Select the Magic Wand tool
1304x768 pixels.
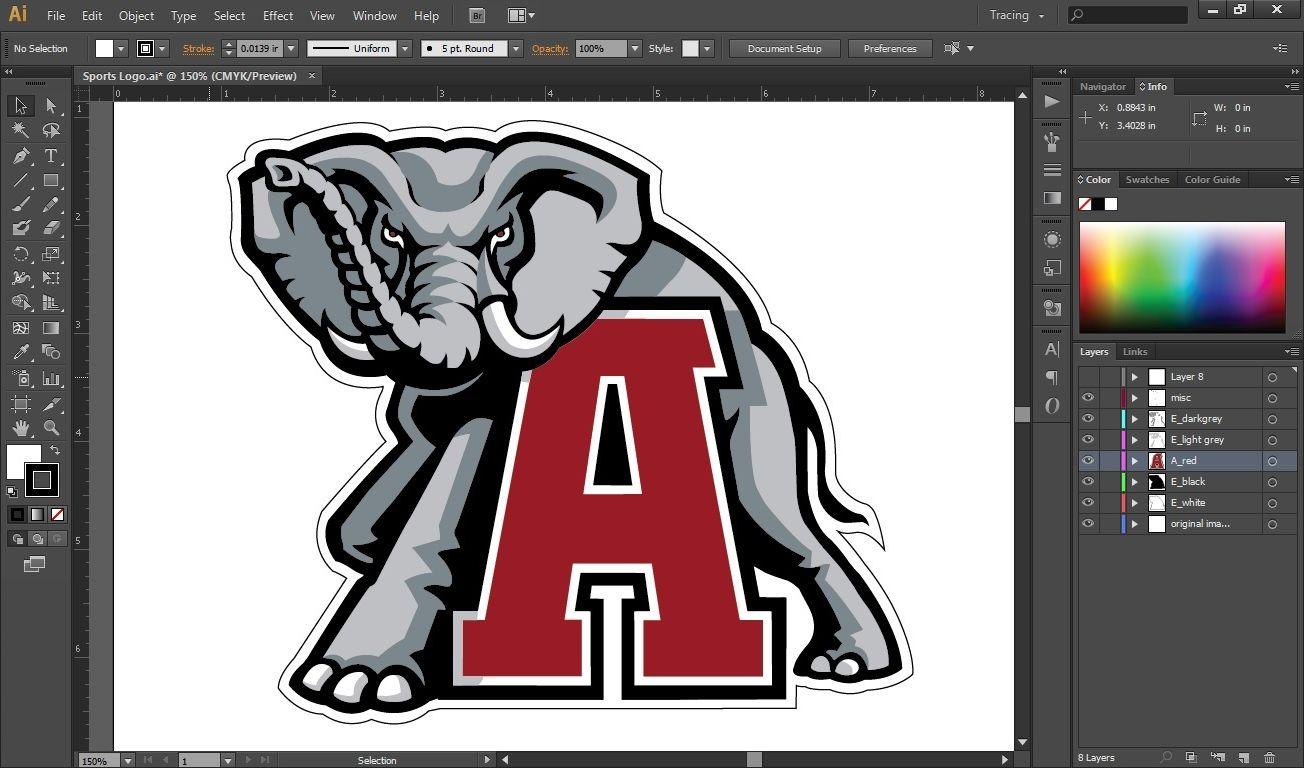[x=20, y=130]
